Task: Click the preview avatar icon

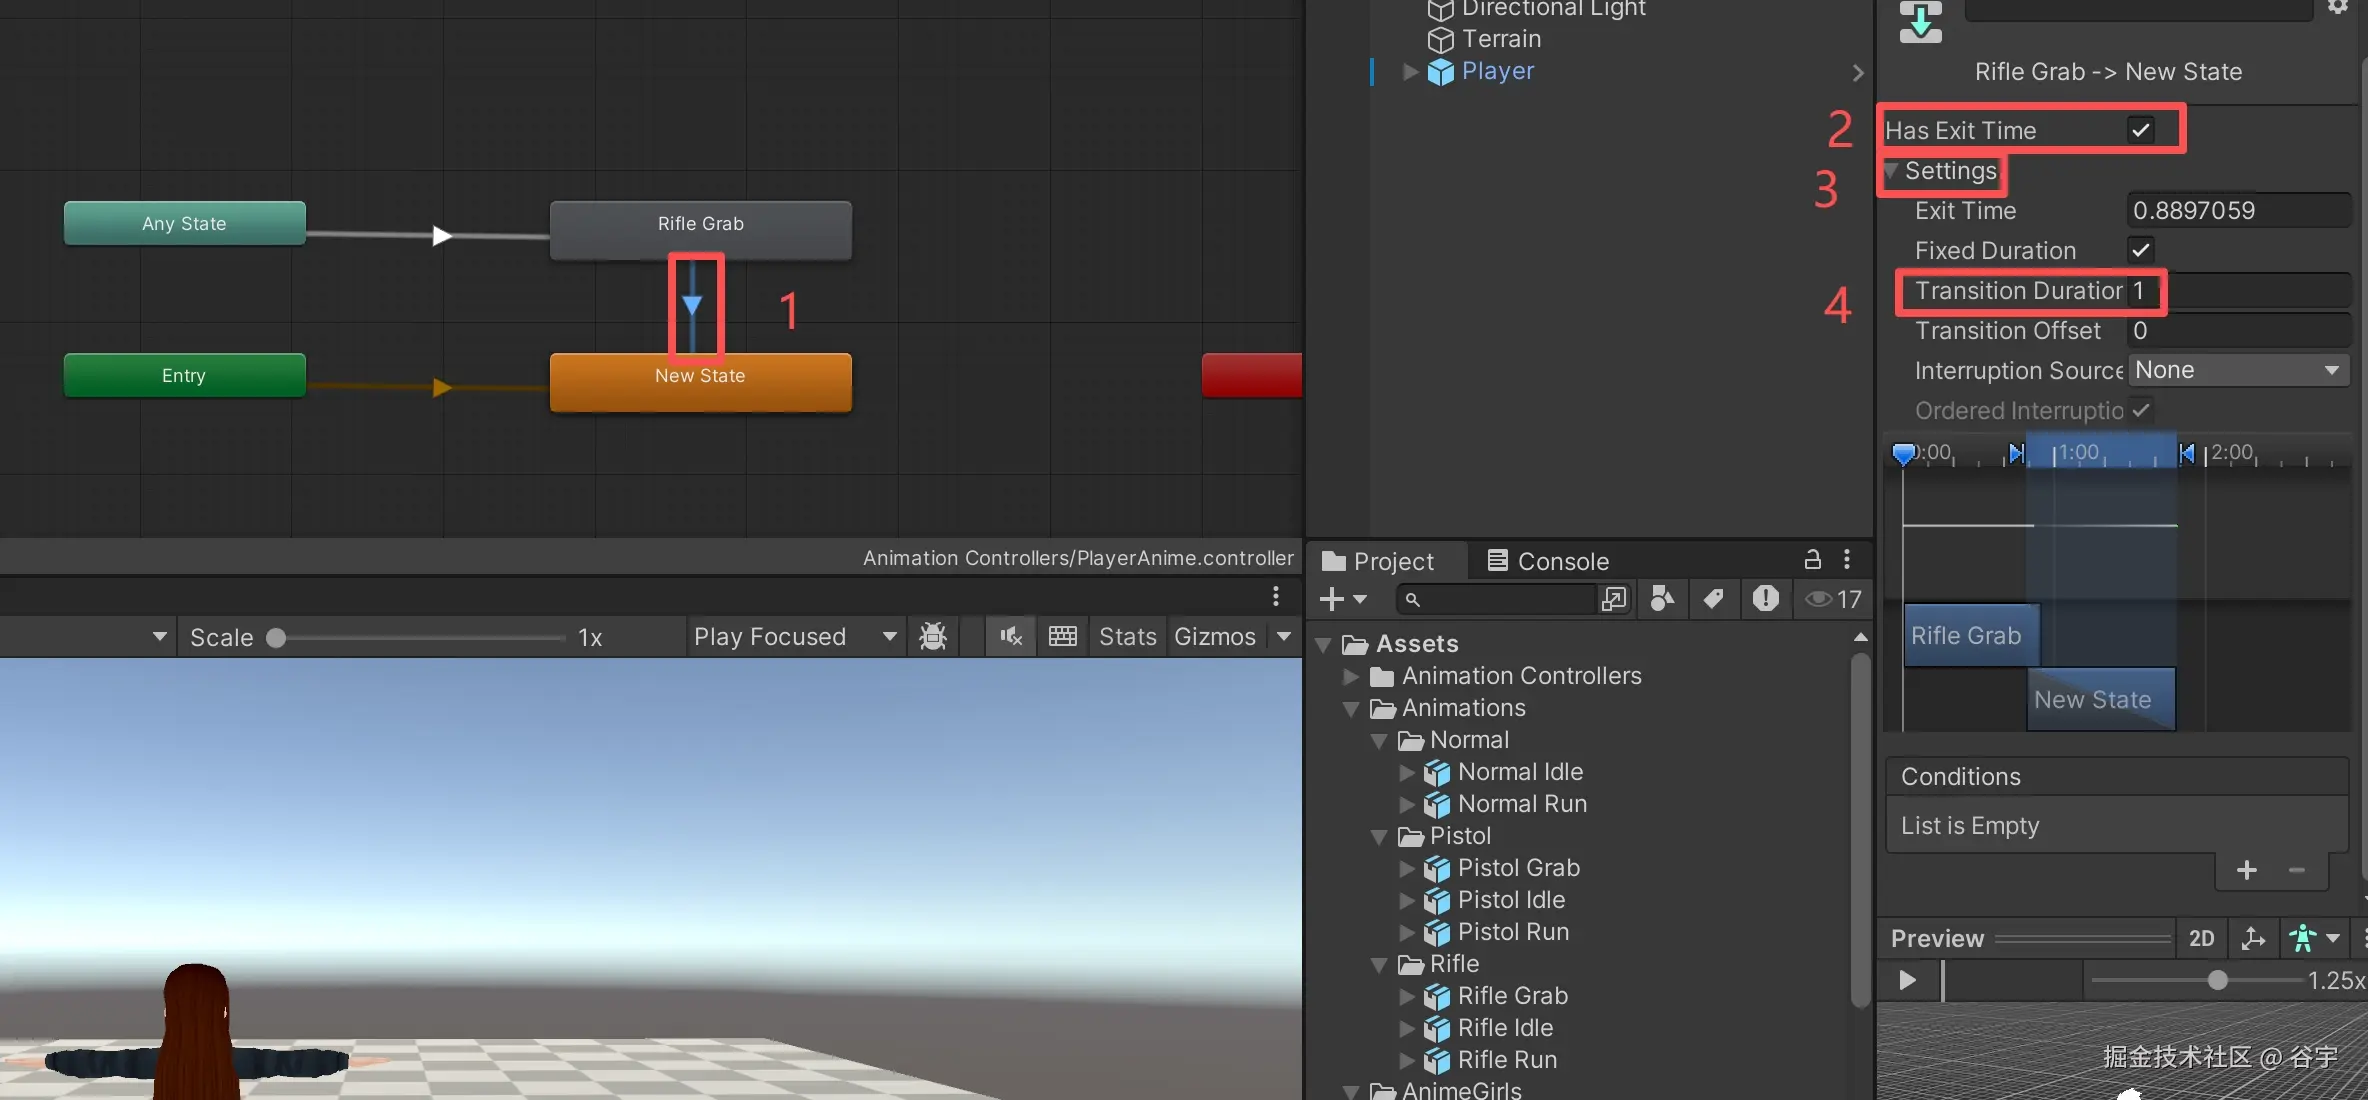Action: (2303, 938)
